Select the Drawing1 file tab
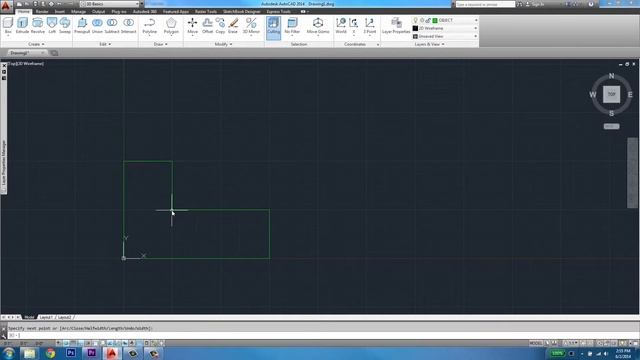640x360 pixels. click(x=25, y=53)
